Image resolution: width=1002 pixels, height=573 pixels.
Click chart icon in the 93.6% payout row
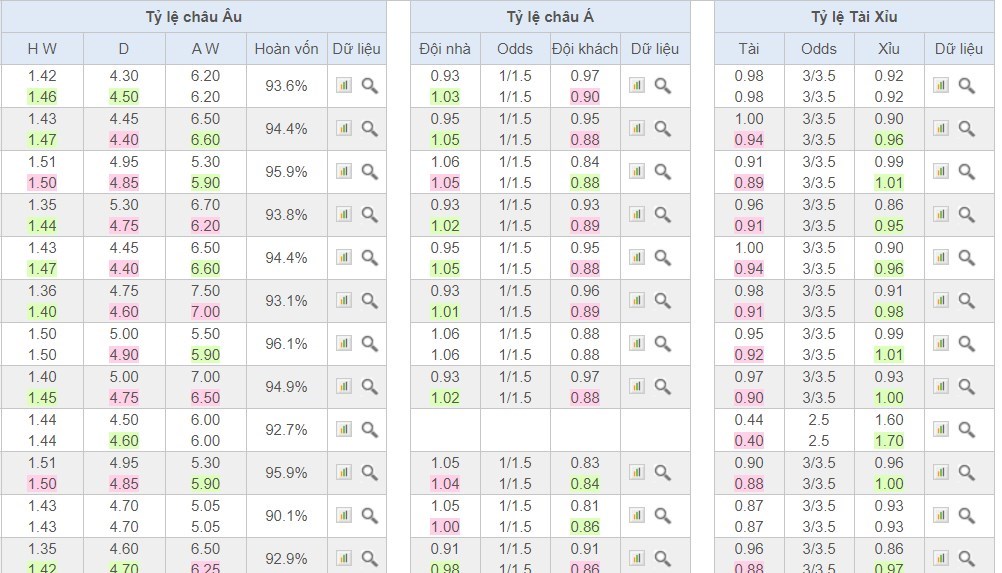coord(344,86)
